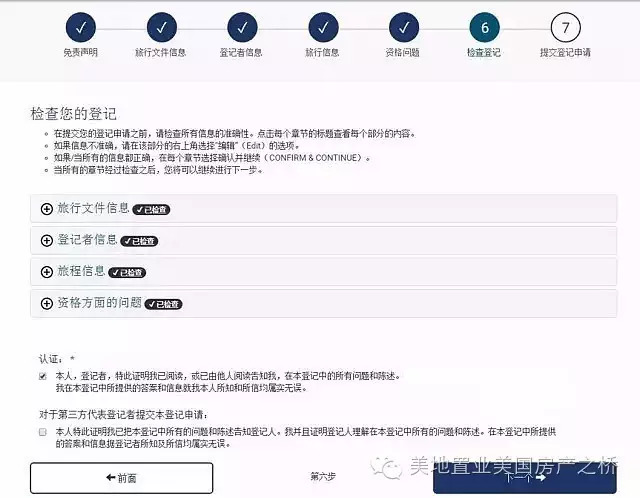Click the 检查您的登记 heading

click(x=73, y=113)
